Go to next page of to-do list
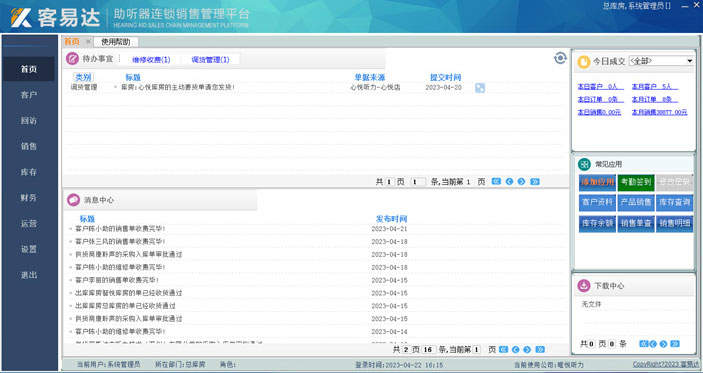Image resolution: width=703 pixels, height=373 pixels. pos(521,182)
